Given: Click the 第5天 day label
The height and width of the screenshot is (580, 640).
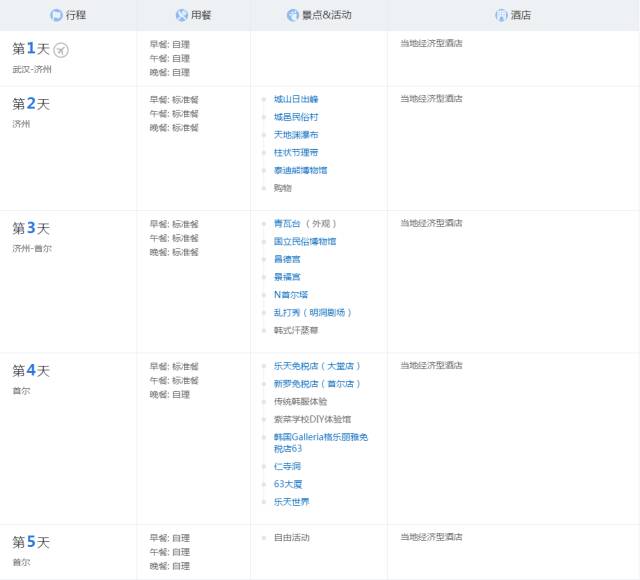Looking at the screenshot, I should [31, 542].
